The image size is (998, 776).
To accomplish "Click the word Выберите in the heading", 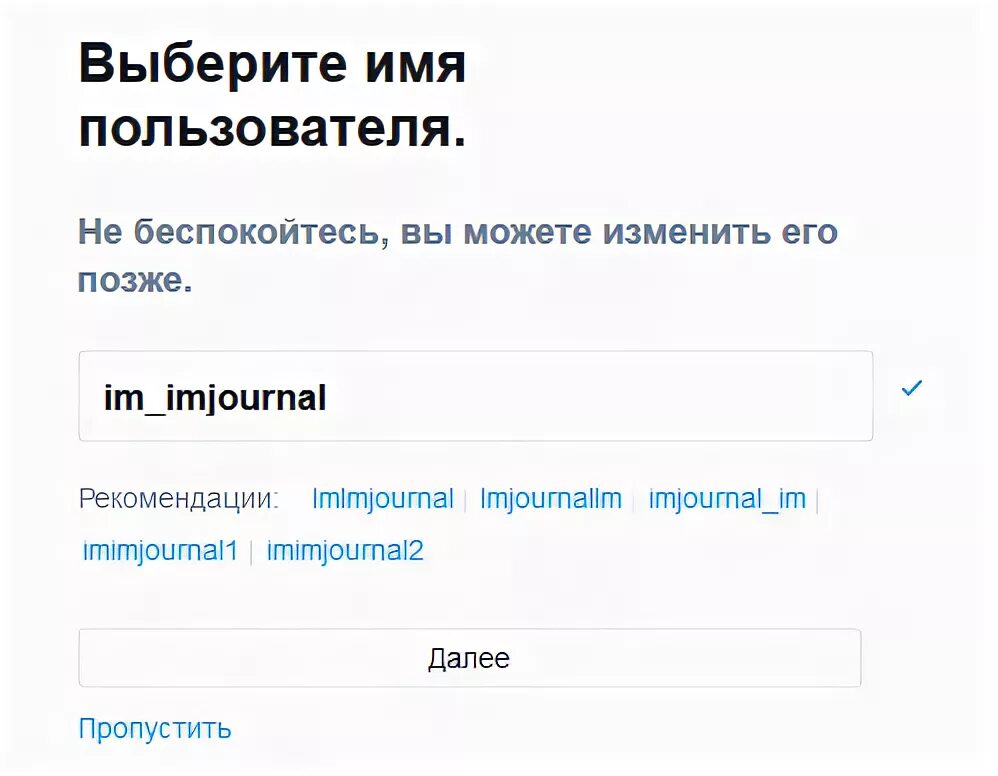I will coord(213,64).
